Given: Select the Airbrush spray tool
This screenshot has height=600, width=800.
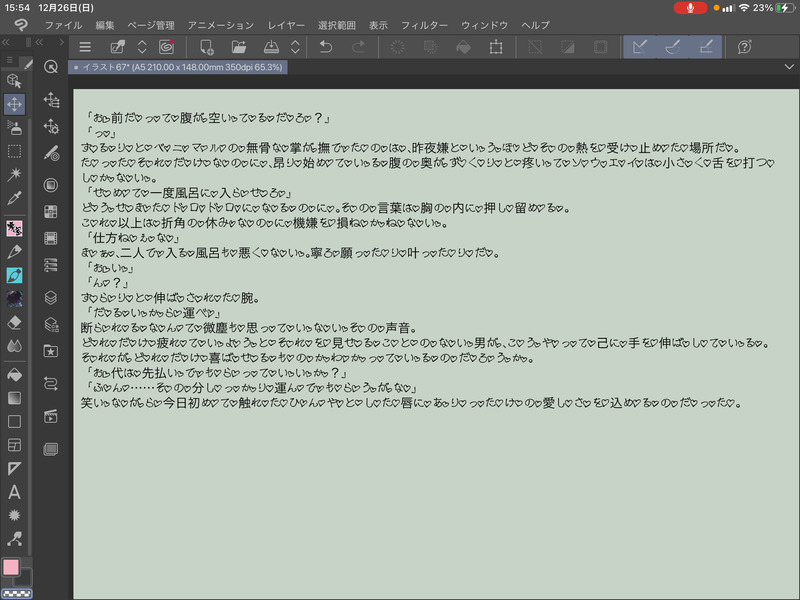Looking at the screenshot, I should pos(14,128).
